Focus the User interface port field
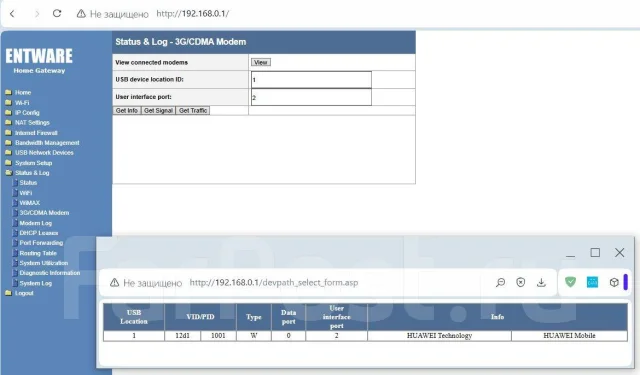The width and height of the screenshot is (640, 375). coord(311,97)
